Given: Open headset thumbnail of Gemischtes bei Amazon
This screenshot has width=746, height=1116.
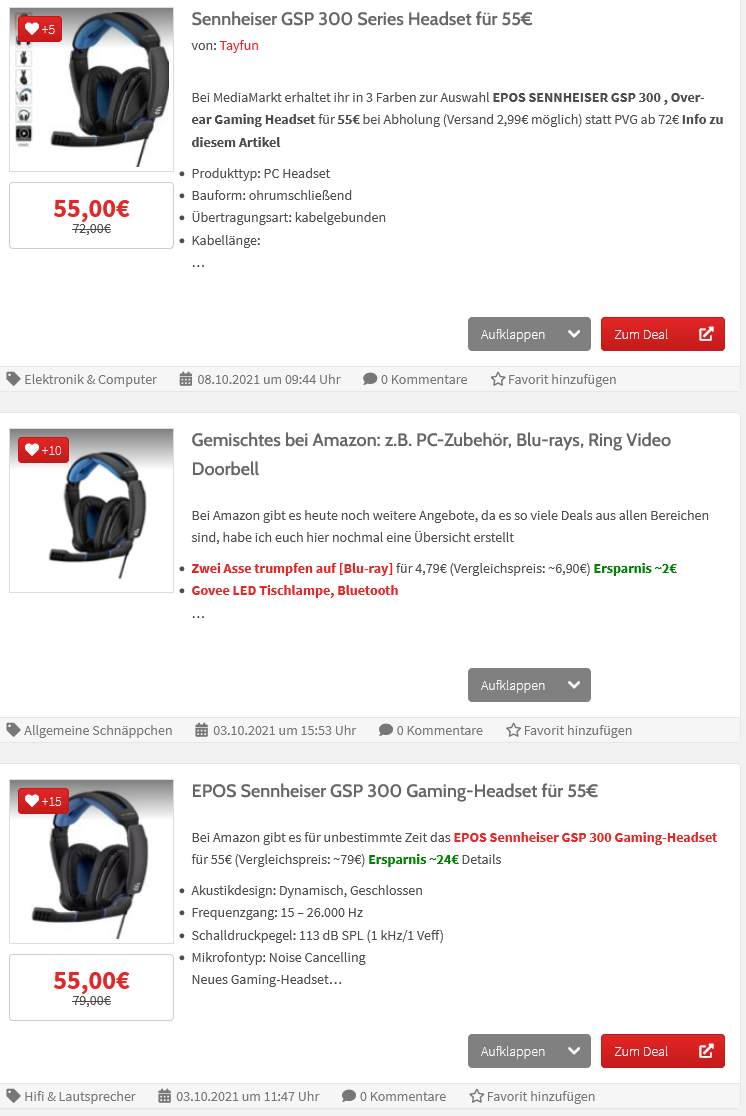Looking at the screenshot, I should point(91,510).
